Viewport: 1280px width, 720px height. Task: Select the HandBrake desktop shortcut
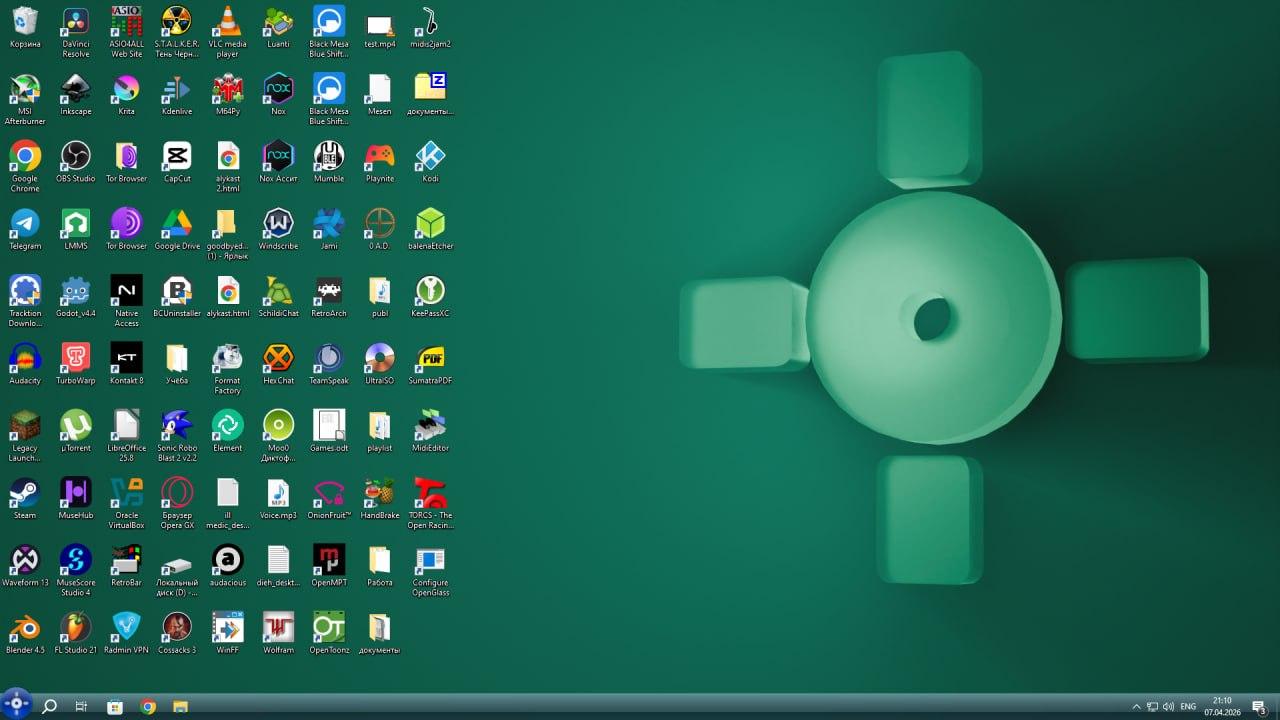[x=379, y=497]
